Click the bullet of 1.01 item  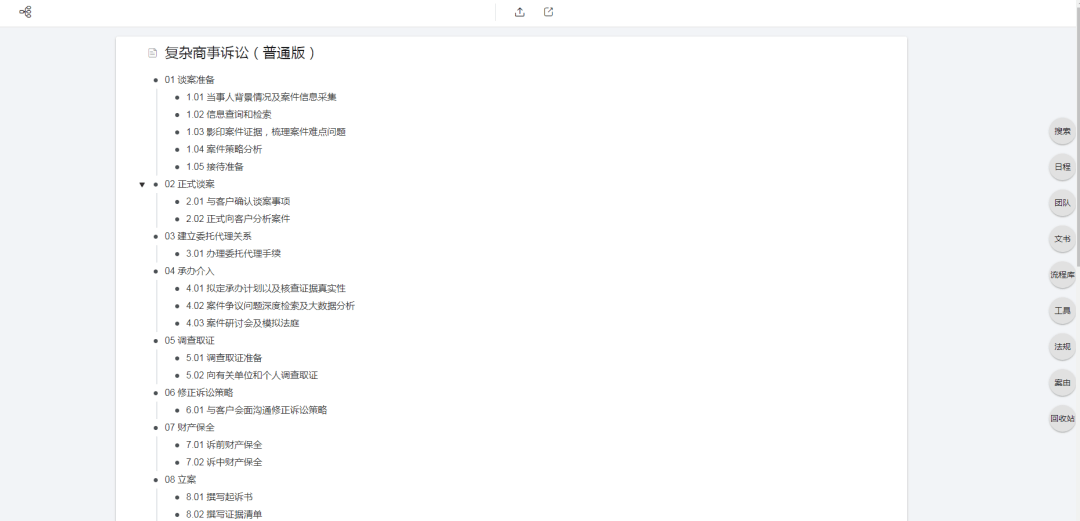coord(178,97)
